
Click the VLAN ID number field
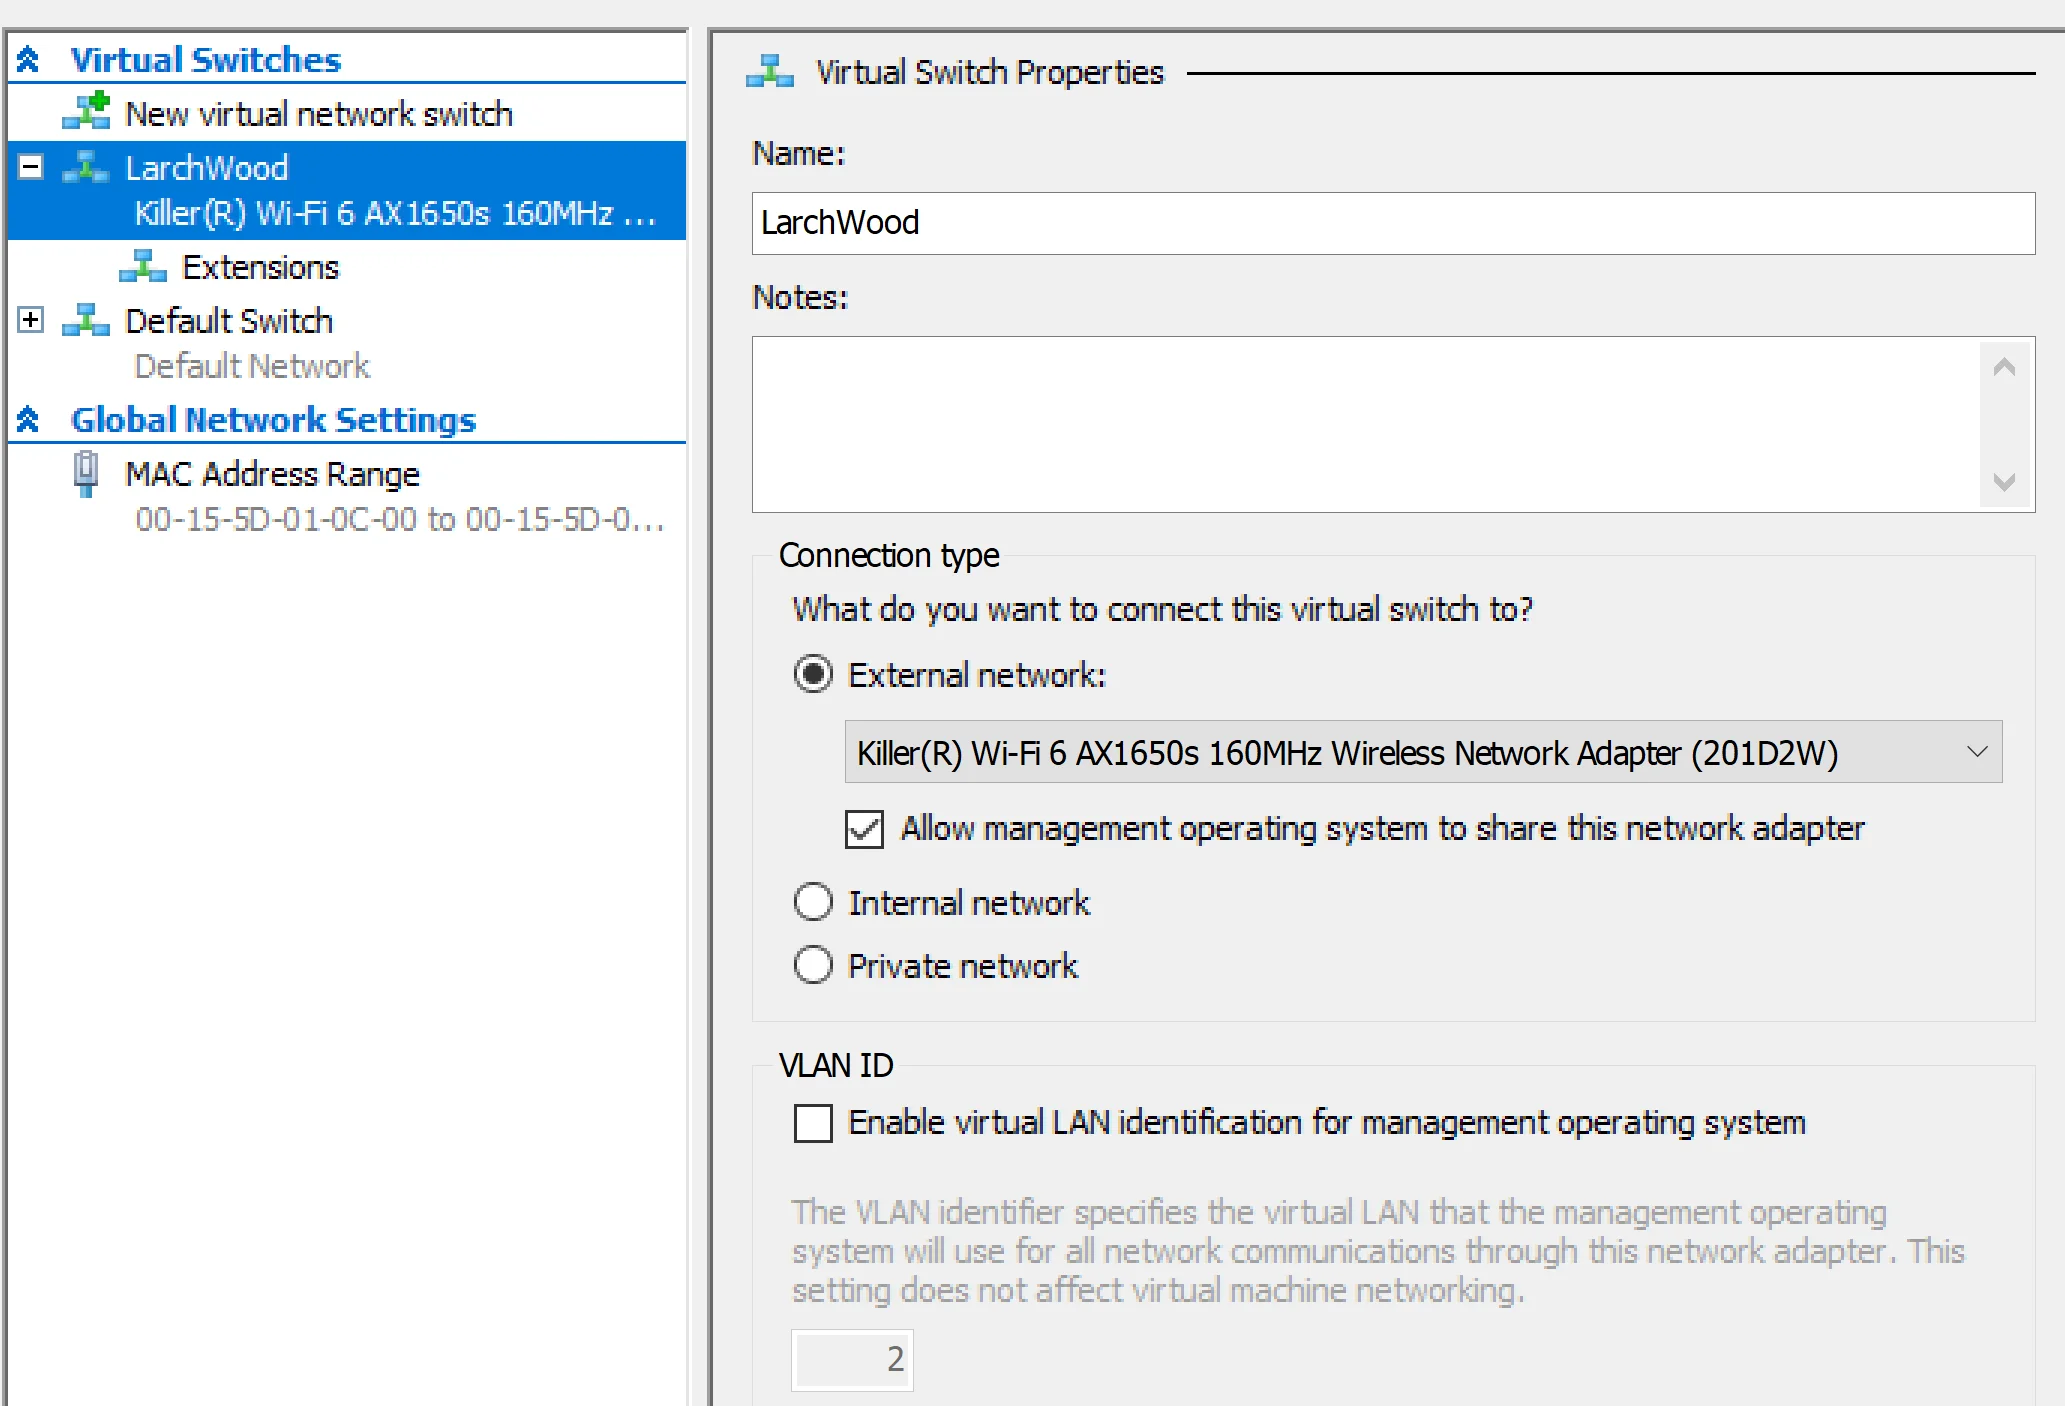[x=852, y=1360]
